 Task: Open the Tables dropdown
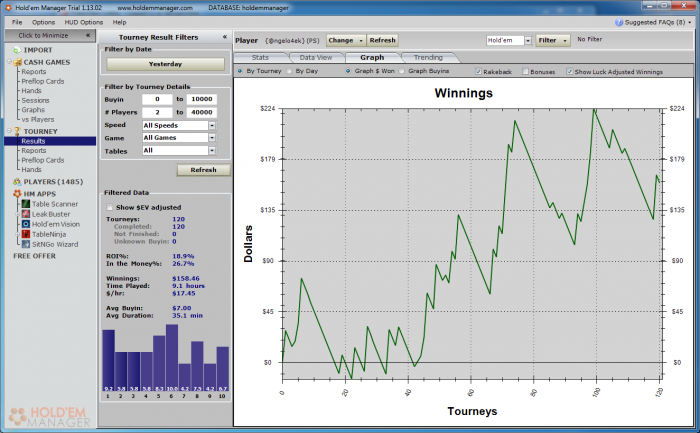[x=212, y=151]
